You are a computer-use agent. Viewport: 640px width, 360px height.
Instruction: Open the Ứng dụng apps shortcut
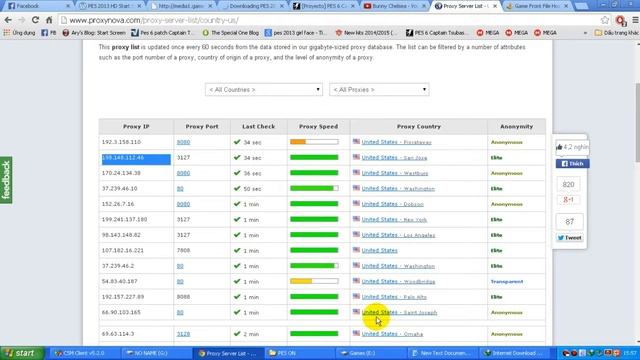(19, 33)
